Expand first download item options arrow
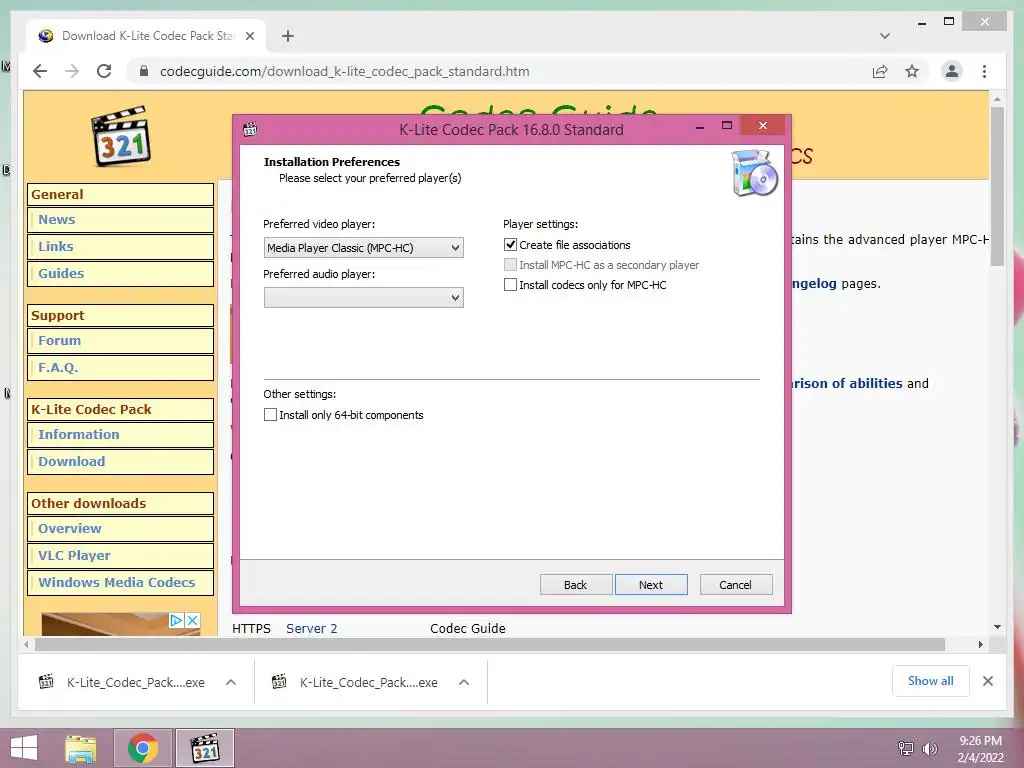The image size is (1024, 768). (x=231, y=682)
